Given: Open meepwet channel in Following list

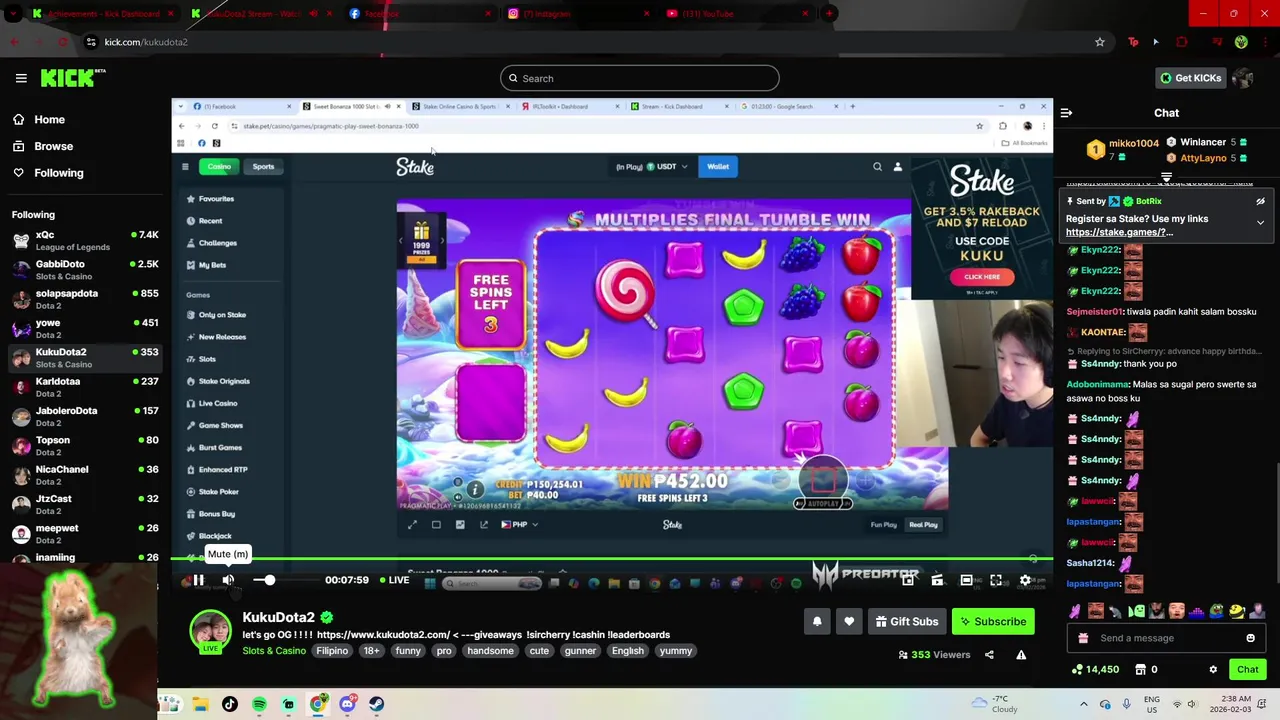Looking at the screenshot, I should click(85, 534).
